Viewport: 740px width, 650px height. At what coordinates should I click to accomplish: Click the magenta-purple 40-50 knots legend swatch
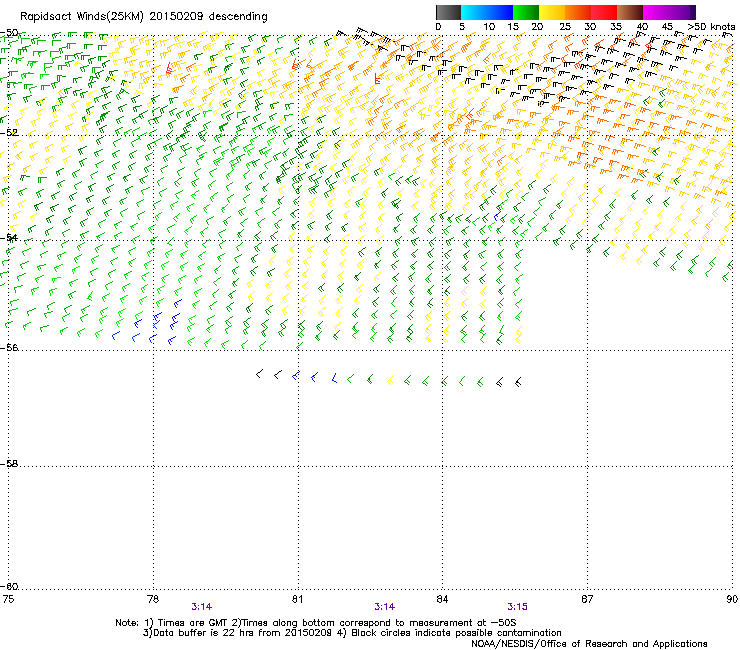click(669, 12)
